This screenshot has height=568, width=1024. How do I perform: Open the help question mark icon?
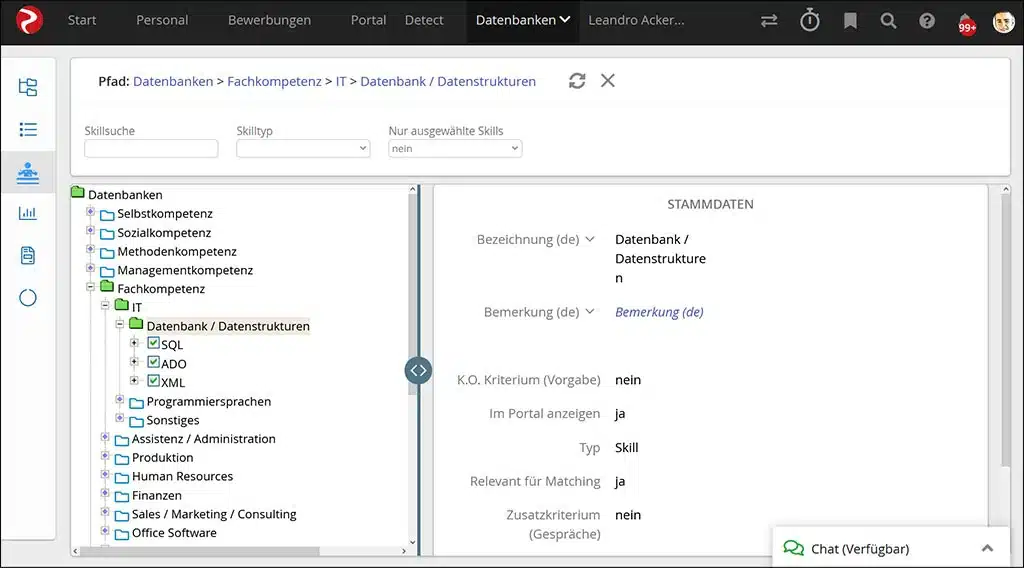[927, 21]
